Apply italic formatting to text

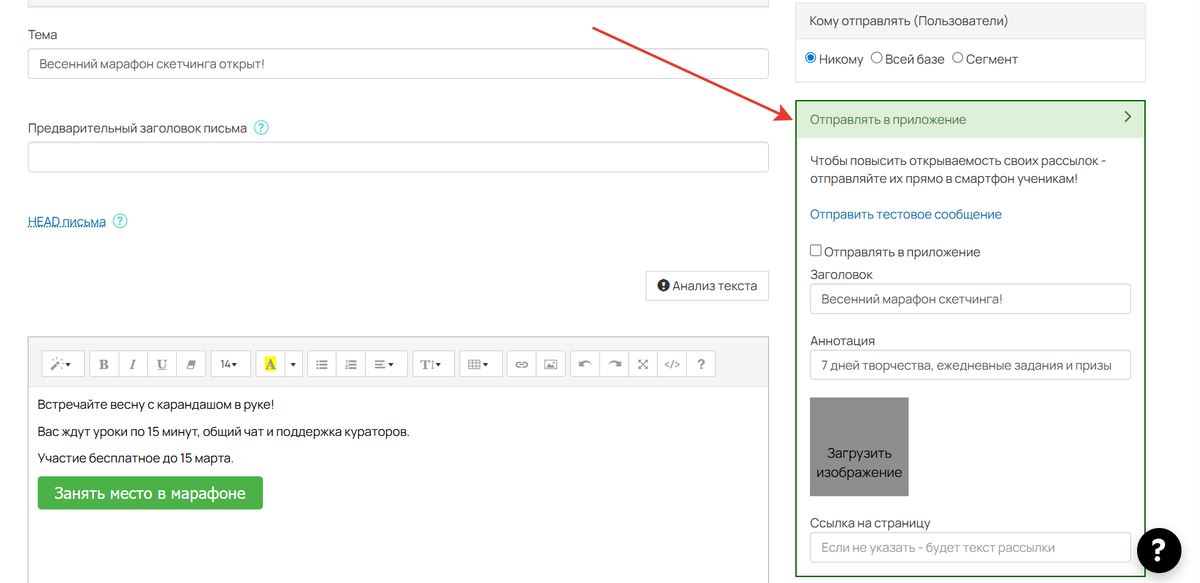point(133,365)
